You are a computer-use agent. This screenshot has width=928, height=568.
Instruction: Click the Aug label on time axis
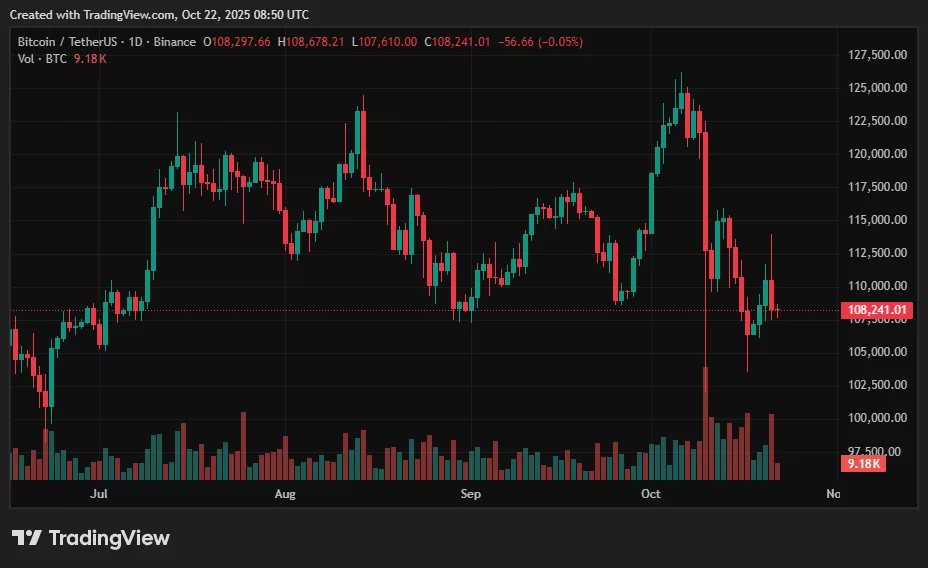click(285, 494)
